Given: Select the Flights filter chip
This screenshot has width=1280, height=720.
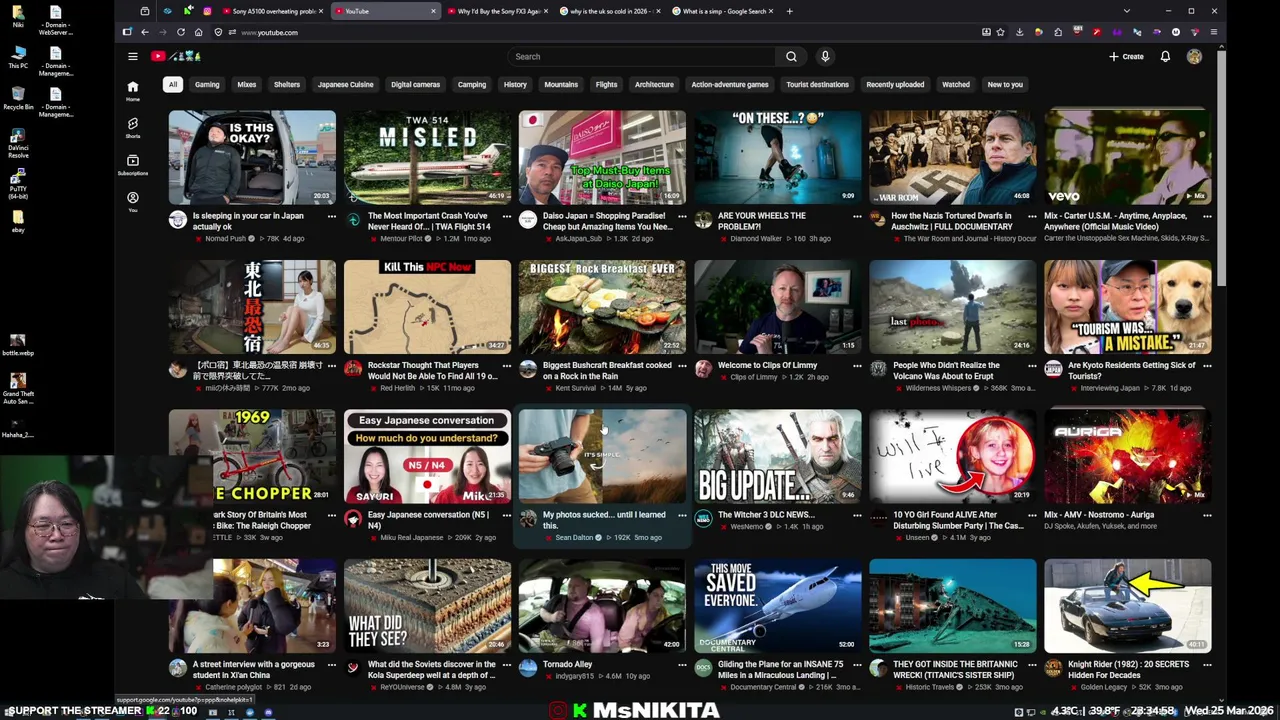Looking at the screenshot, I should pyautogui.click(x=606, y=84).
